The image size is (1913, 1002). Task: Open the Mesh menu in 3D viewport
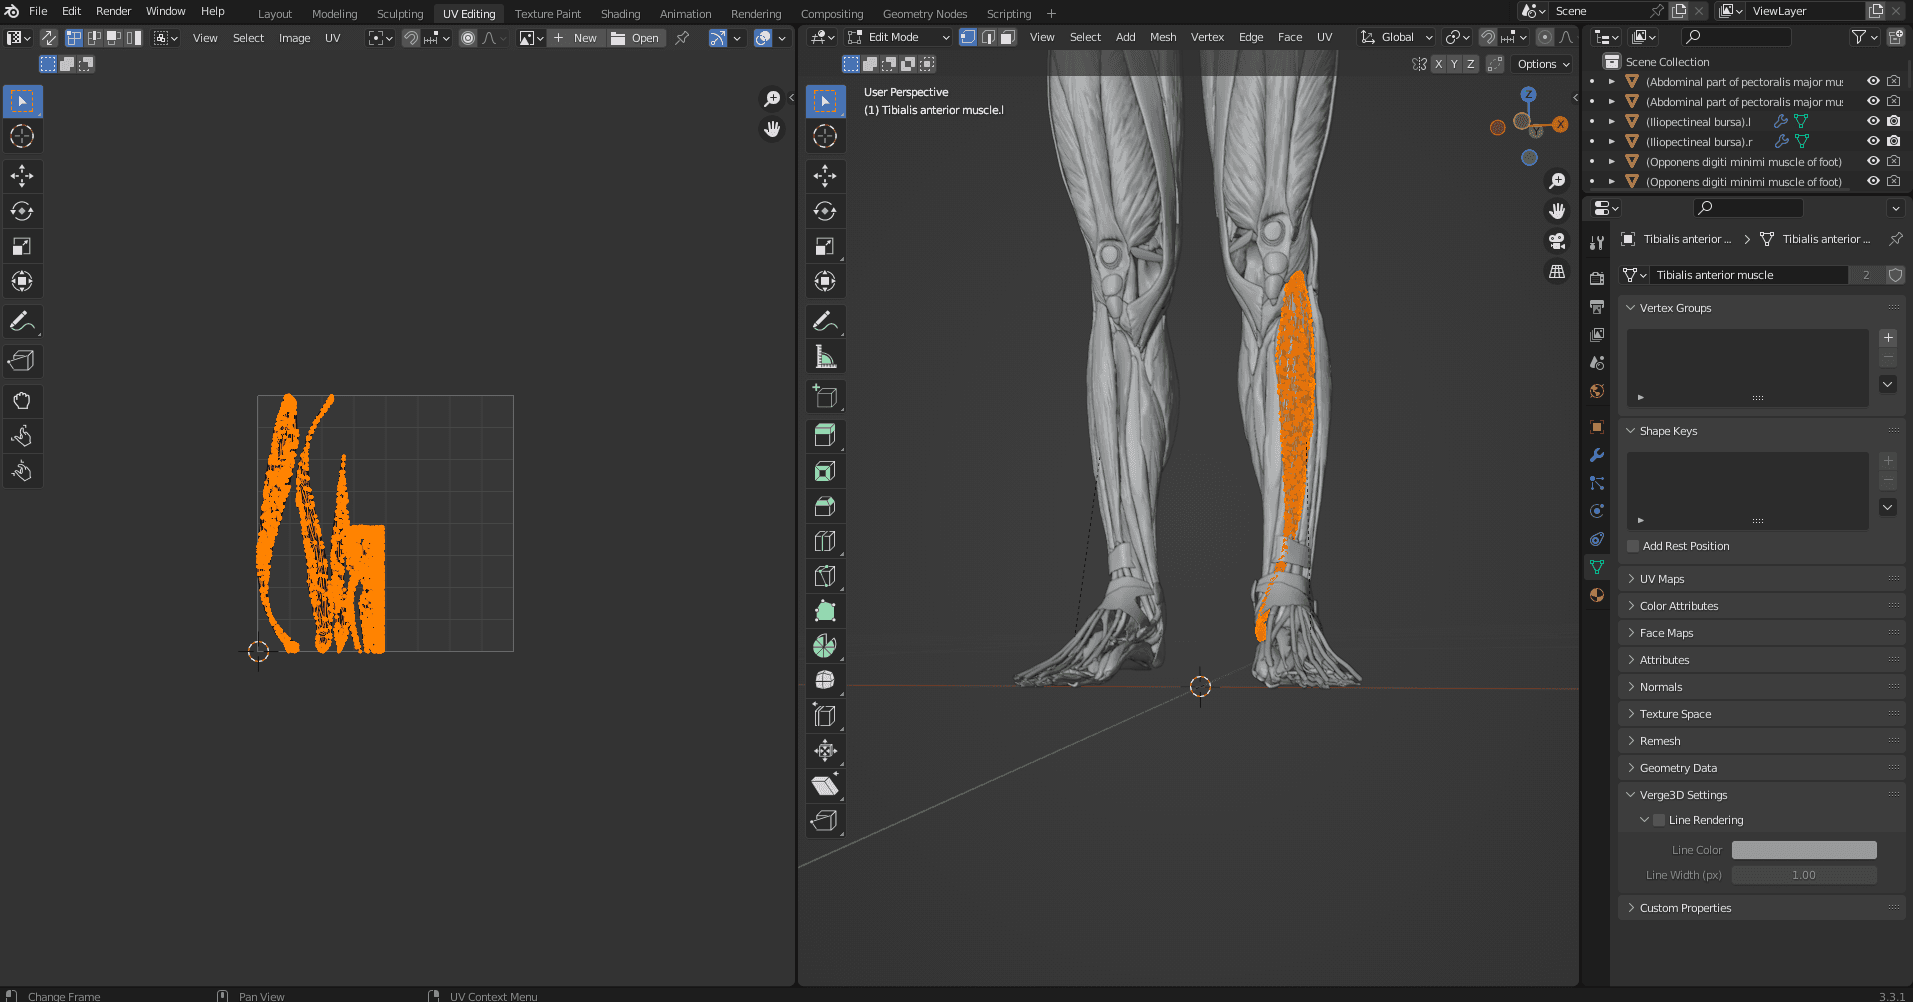(x=1163, y=37)
